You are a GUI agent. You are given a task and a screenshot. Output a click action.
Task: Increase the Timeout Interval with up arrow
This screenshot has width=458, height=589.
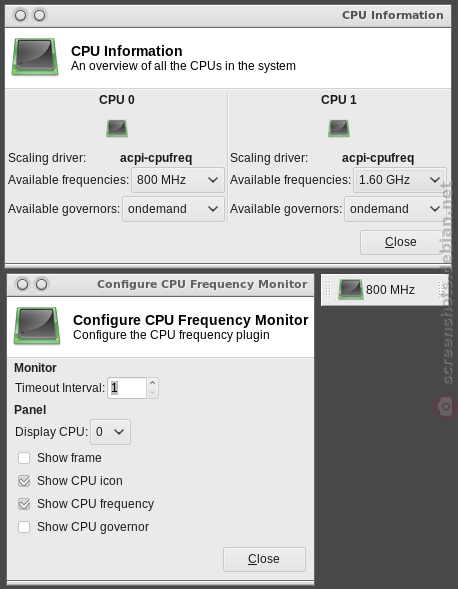click(152, 383)
